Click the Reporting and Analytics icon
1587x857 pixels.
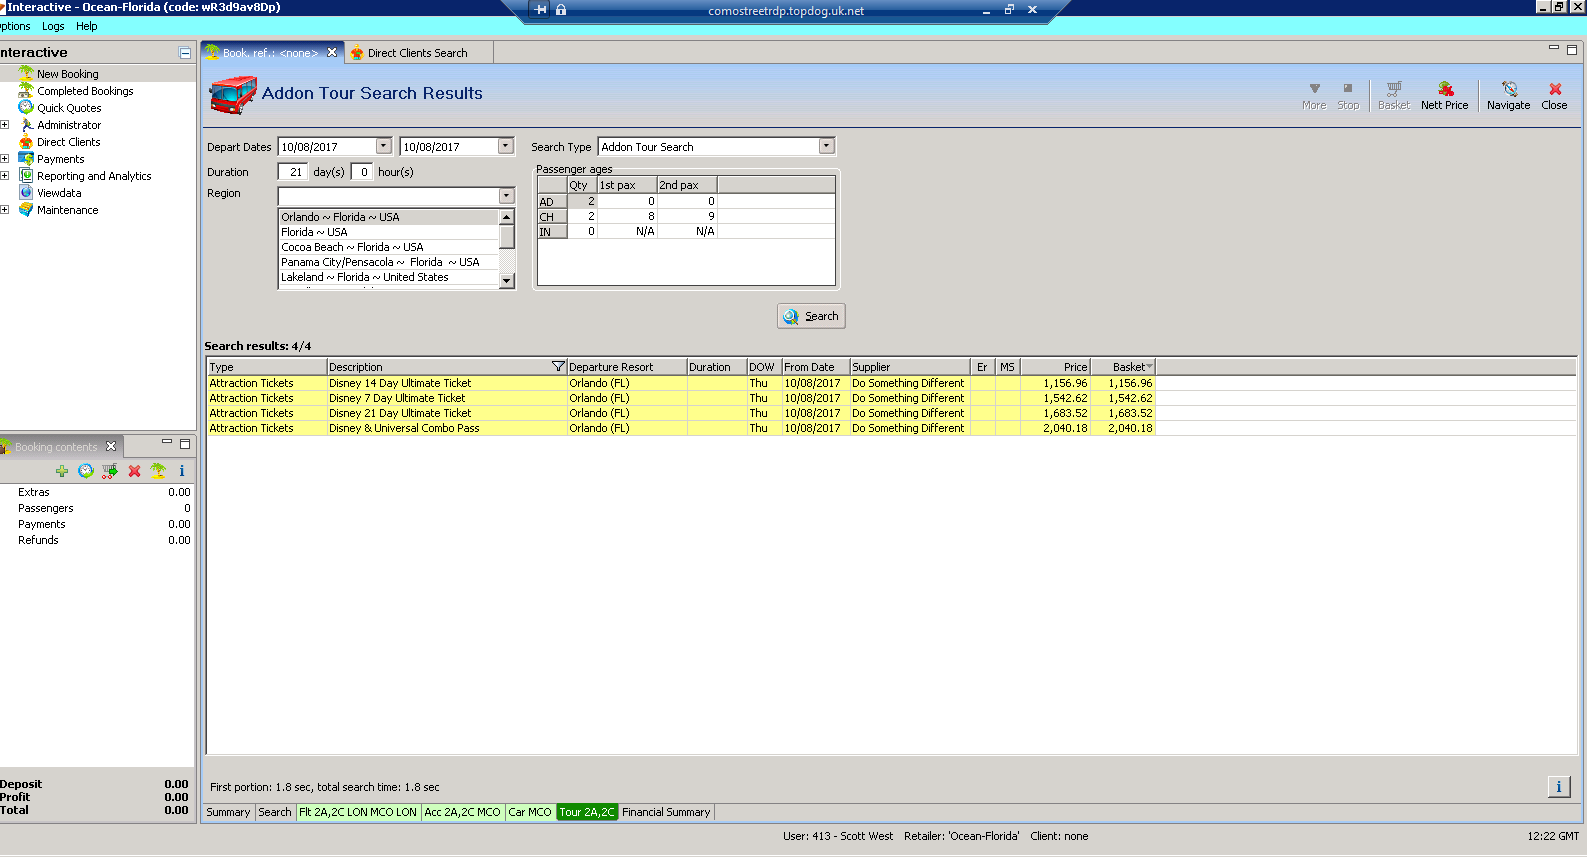coord(26,175)
